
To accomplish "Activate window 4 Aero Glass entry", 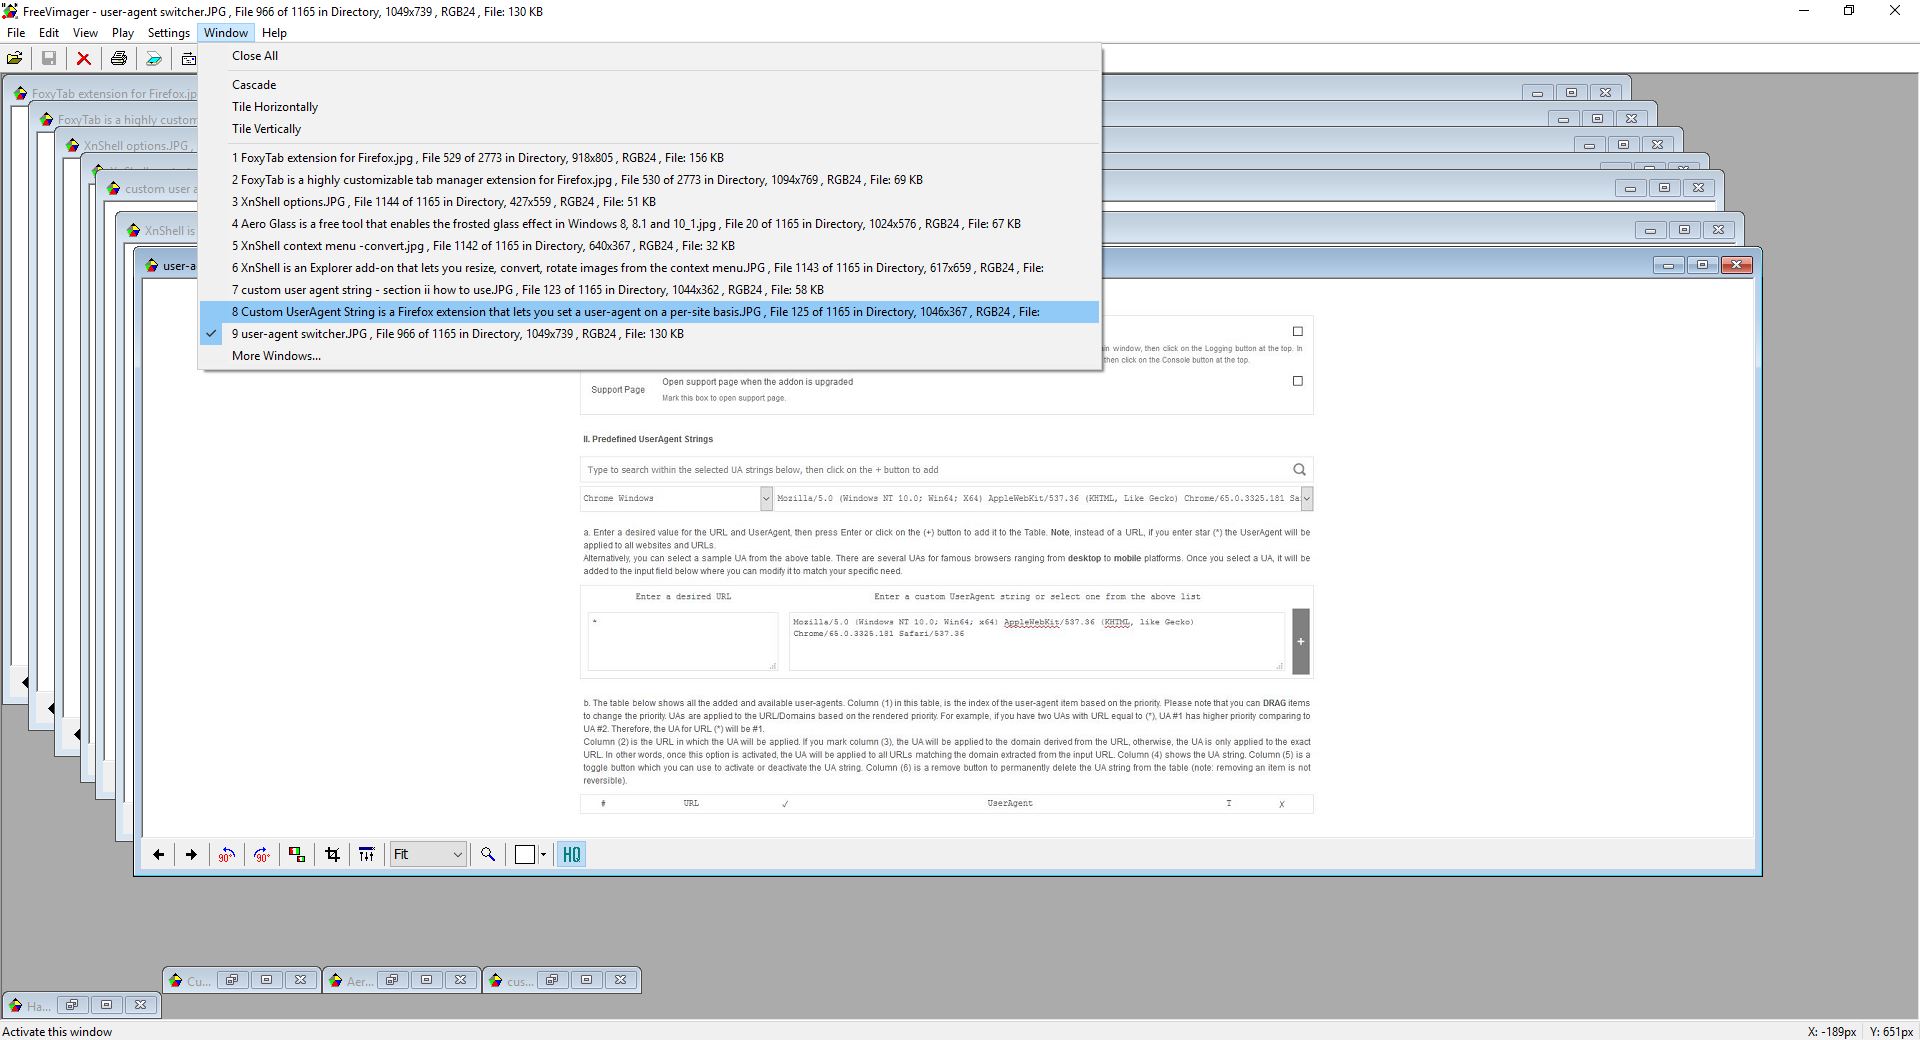I will (x=649, y=224).
